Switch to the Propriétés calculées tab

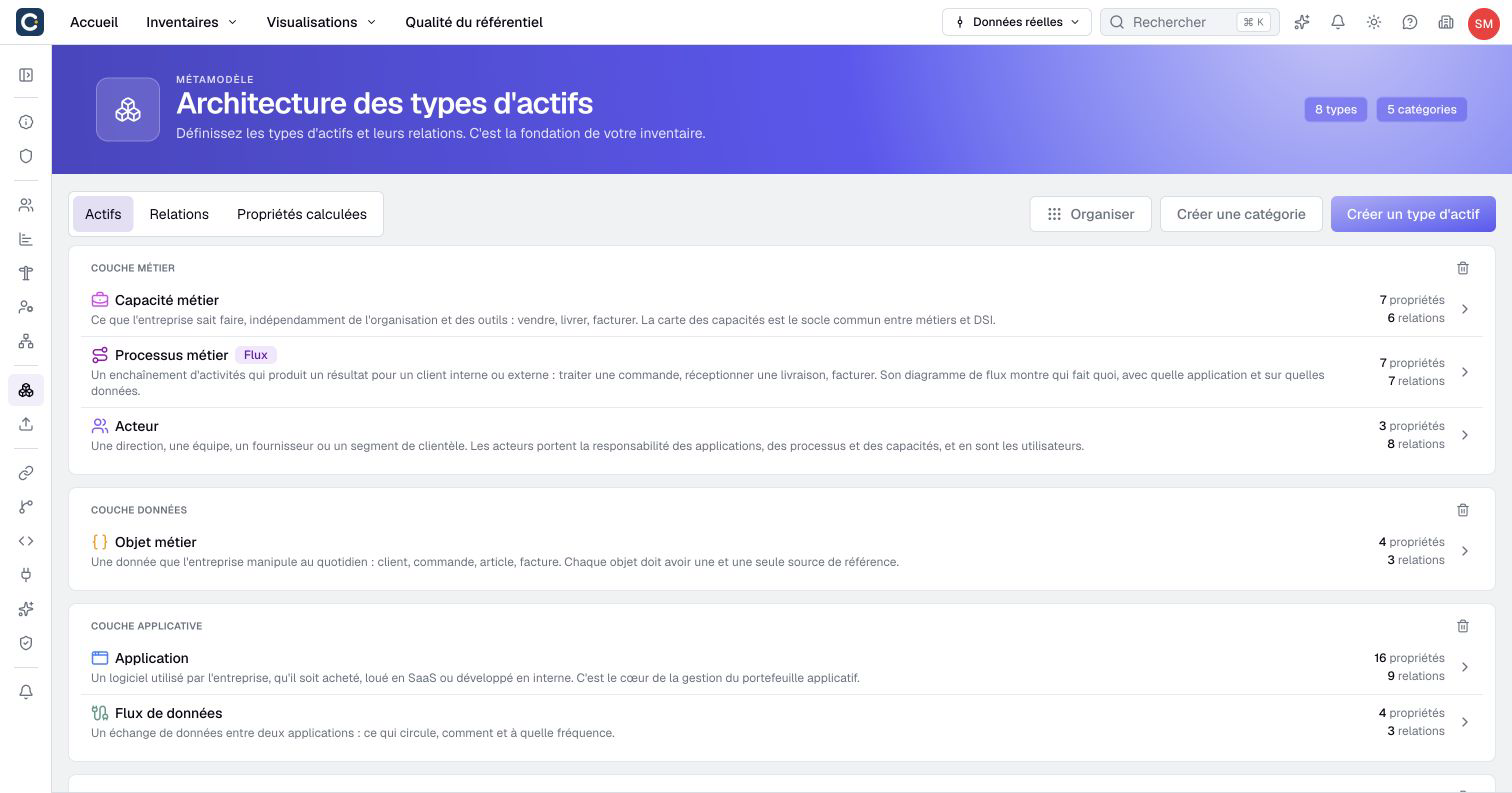click(302, 214)
